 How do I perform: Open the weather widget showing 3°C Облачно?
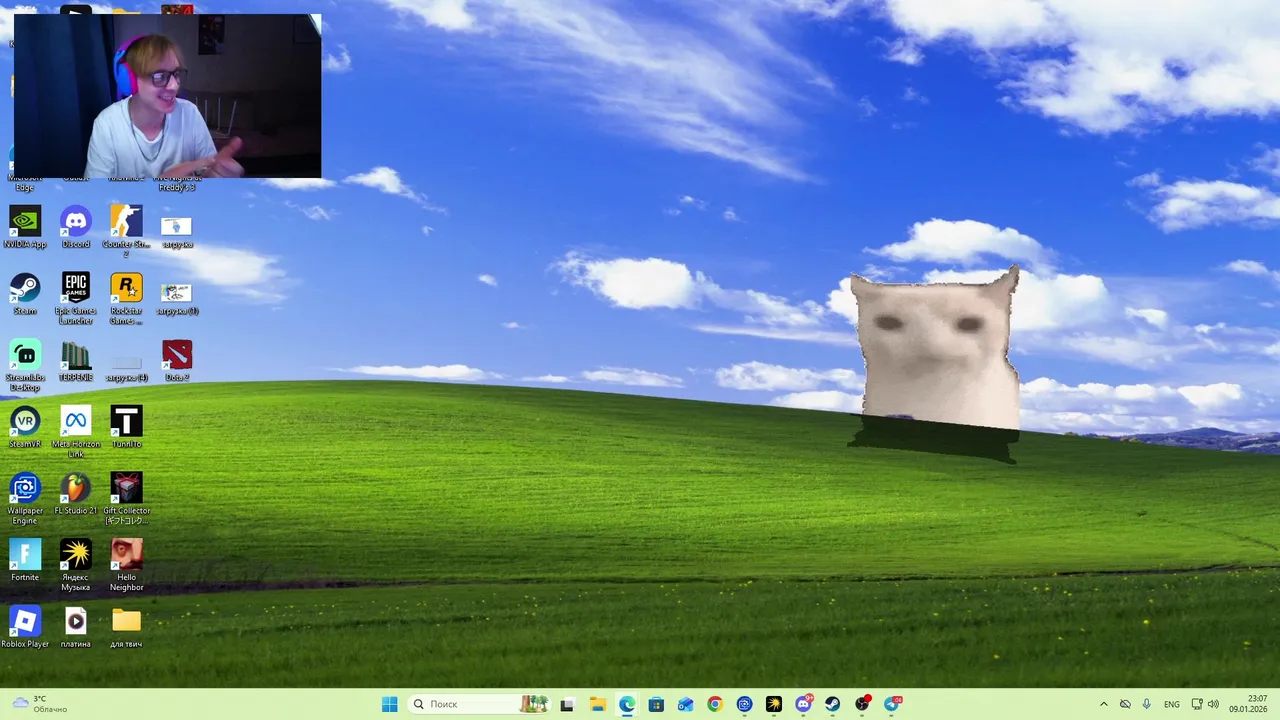click(40, 704)
